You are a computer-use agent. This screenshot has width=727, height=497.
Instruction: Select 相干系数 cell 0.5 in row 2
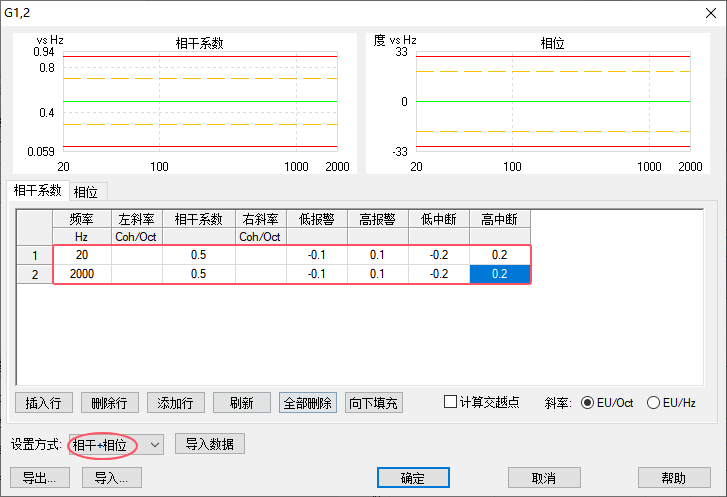199,274
